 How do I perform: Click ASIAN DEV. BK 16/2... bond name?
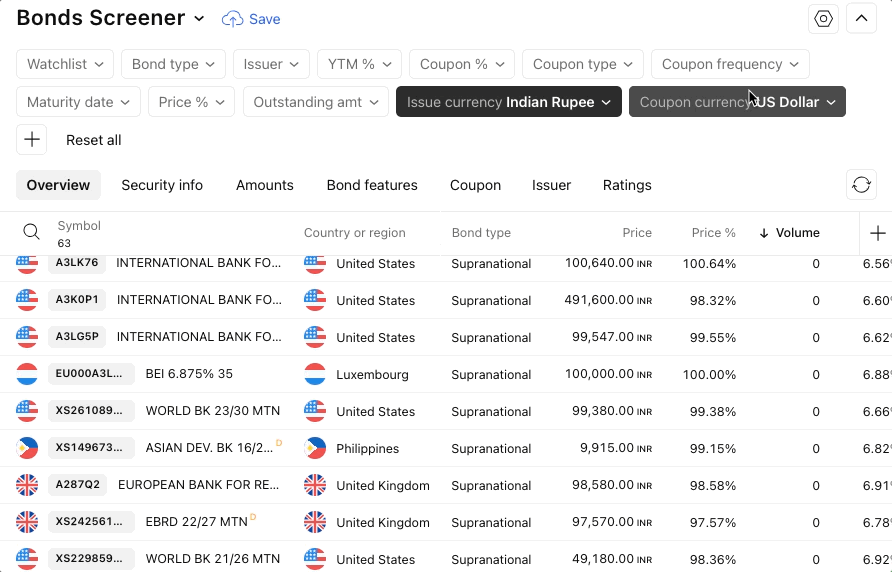coord(209,448)
